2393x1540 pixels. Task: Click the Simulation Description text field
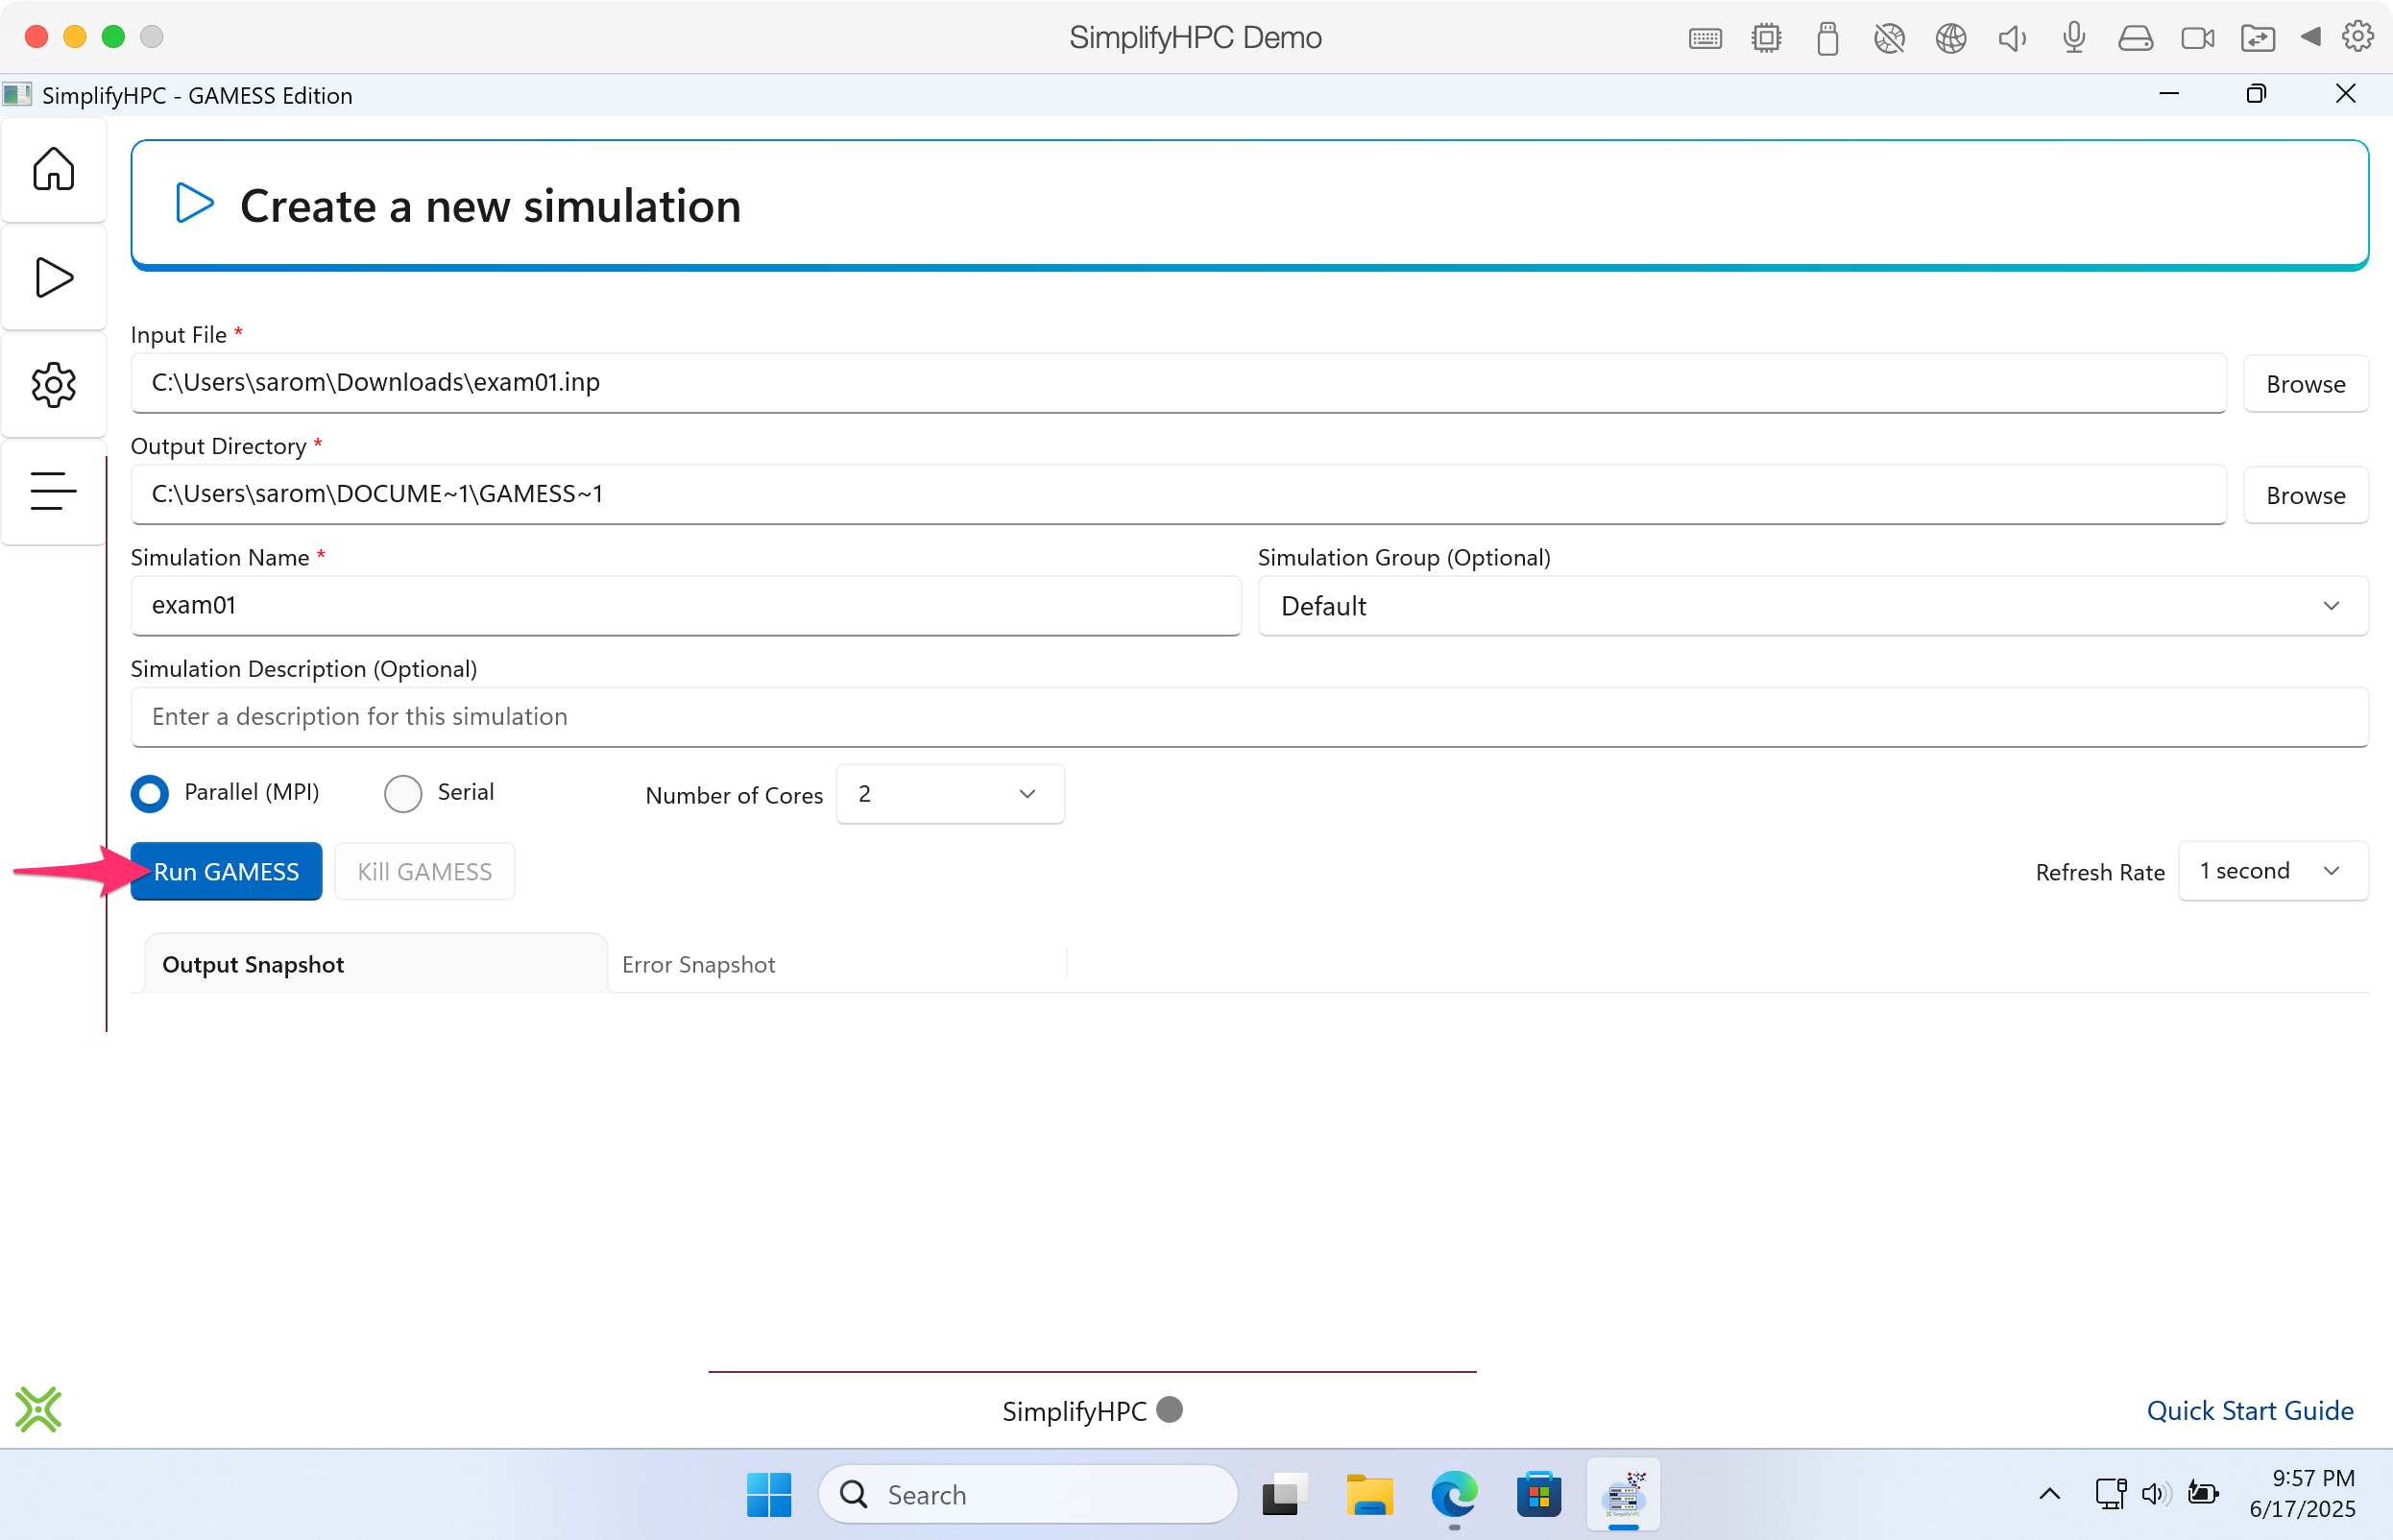pos(1248,717)
